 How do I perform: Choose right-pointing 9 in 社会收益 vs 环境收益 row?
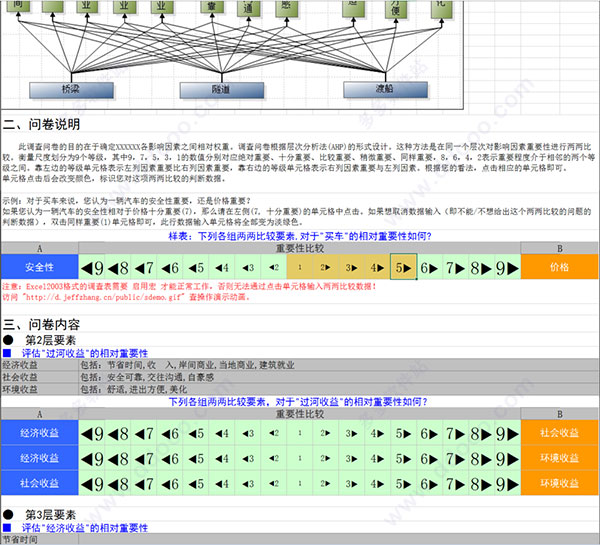tap(508, 484)
